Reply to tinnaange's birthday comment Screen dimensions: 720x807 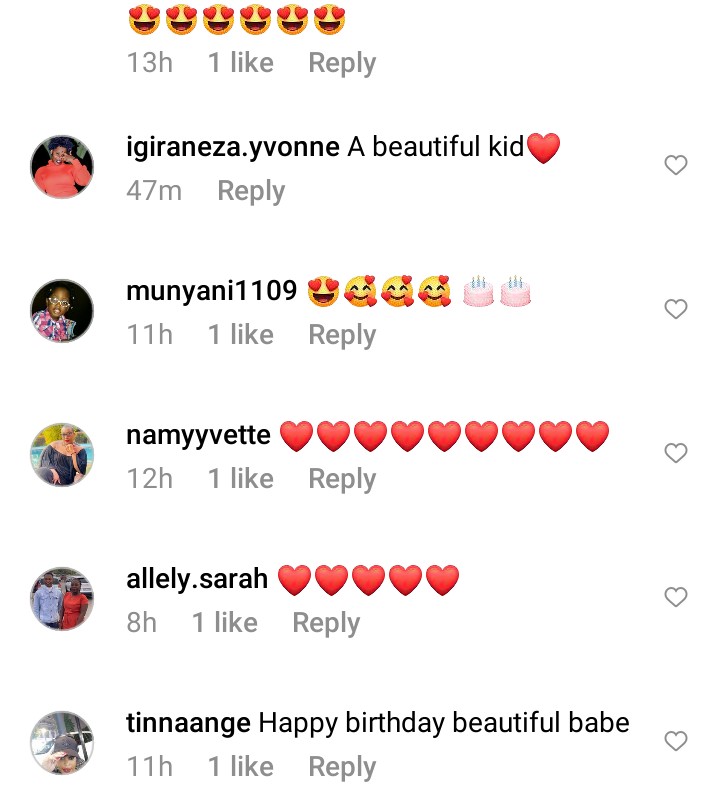[342, 767]
